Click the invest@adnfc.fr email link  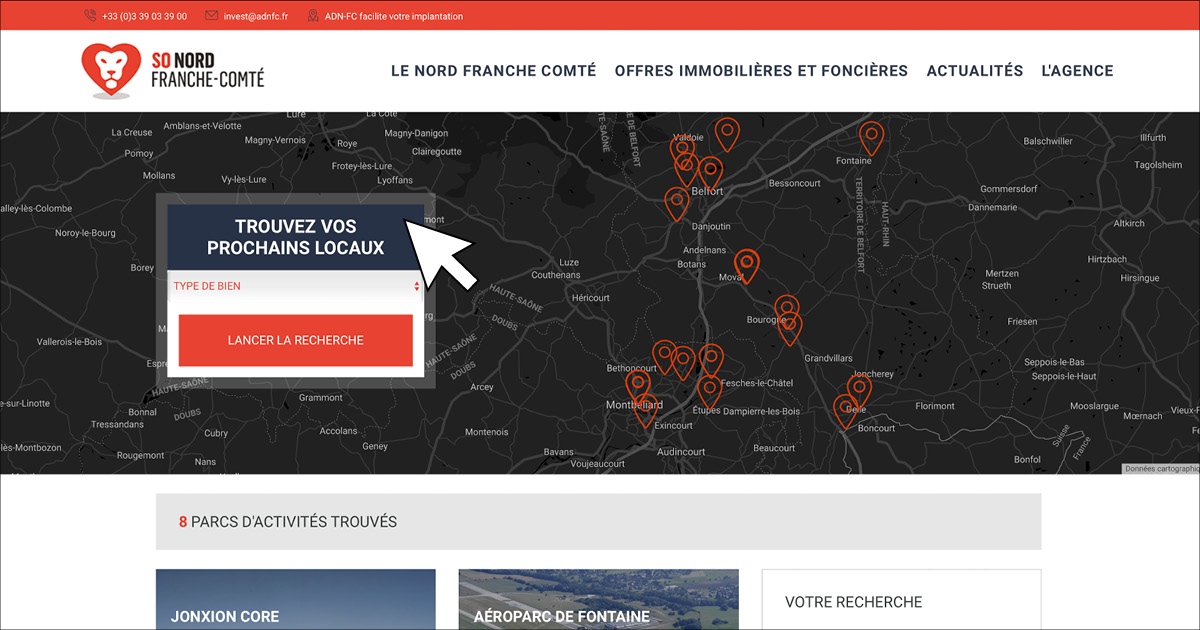(x=256, y=16)
